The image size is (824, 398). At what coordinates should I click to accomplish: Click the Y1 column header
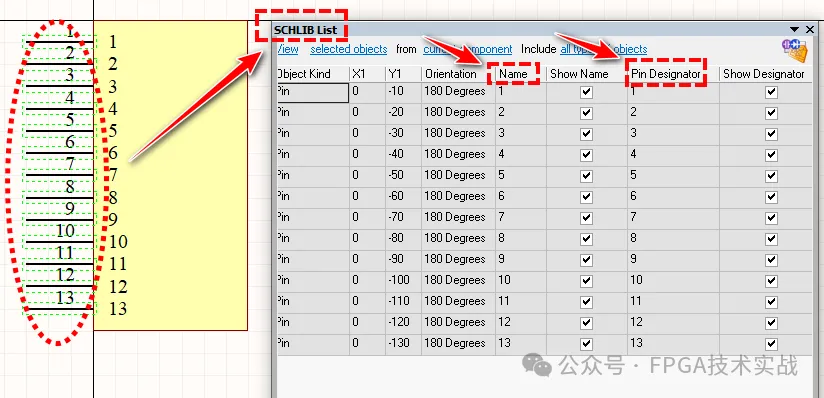point(403,74)
